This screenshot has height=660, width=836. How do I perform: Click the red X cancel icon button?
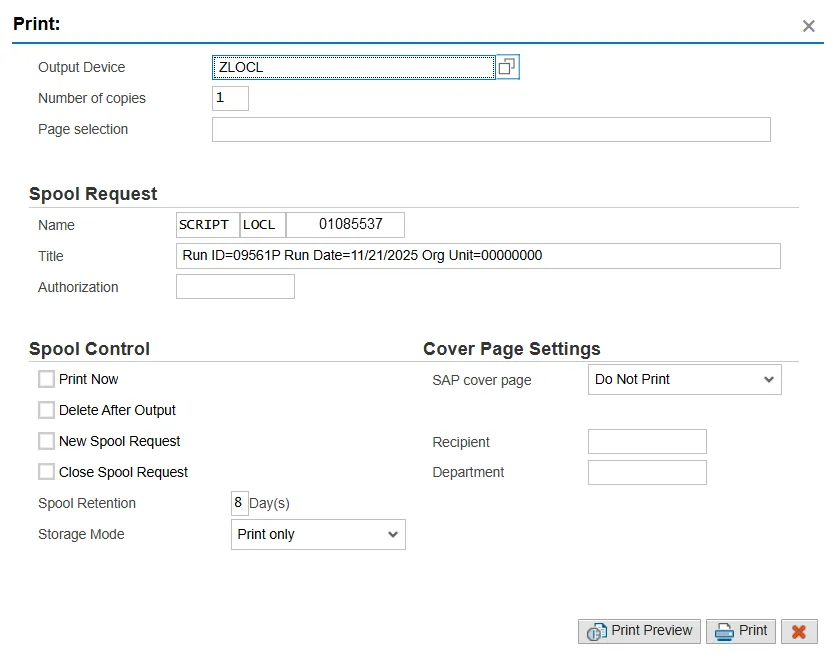[799, 631]
